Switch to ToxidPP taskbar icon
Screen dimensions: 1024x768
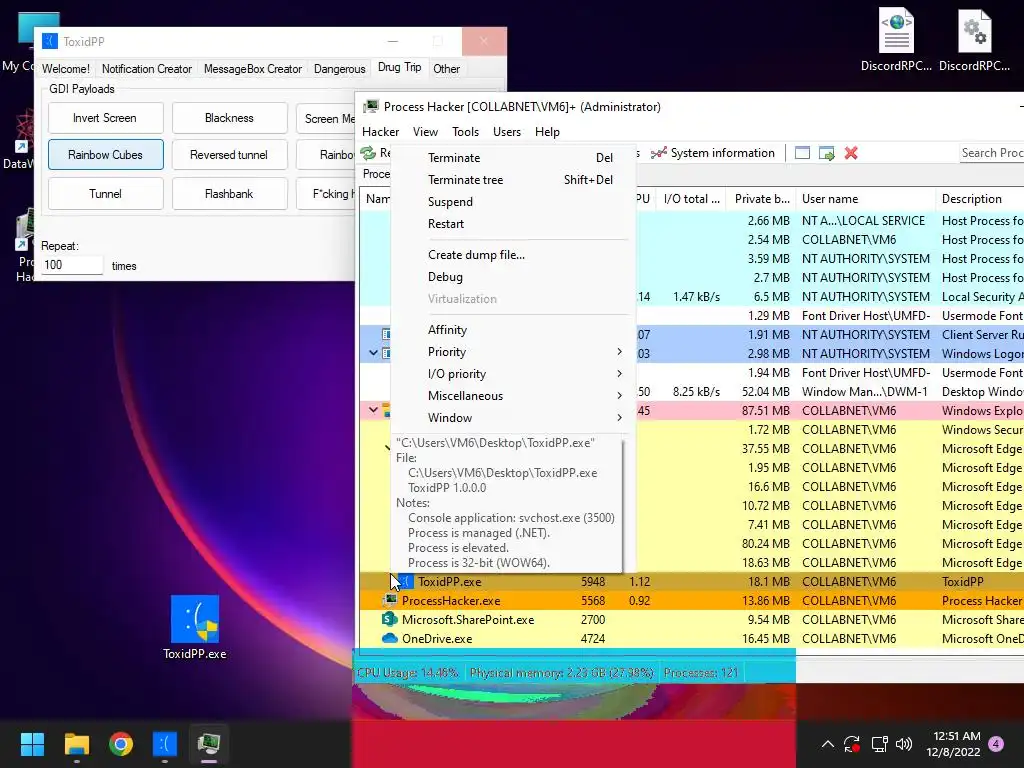(165, 744)
